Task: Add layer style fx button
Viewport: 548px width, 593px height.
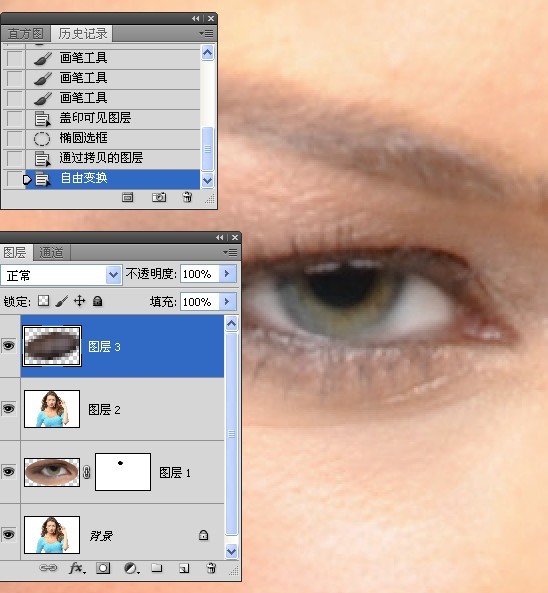Action: click(x=77, y=568)
